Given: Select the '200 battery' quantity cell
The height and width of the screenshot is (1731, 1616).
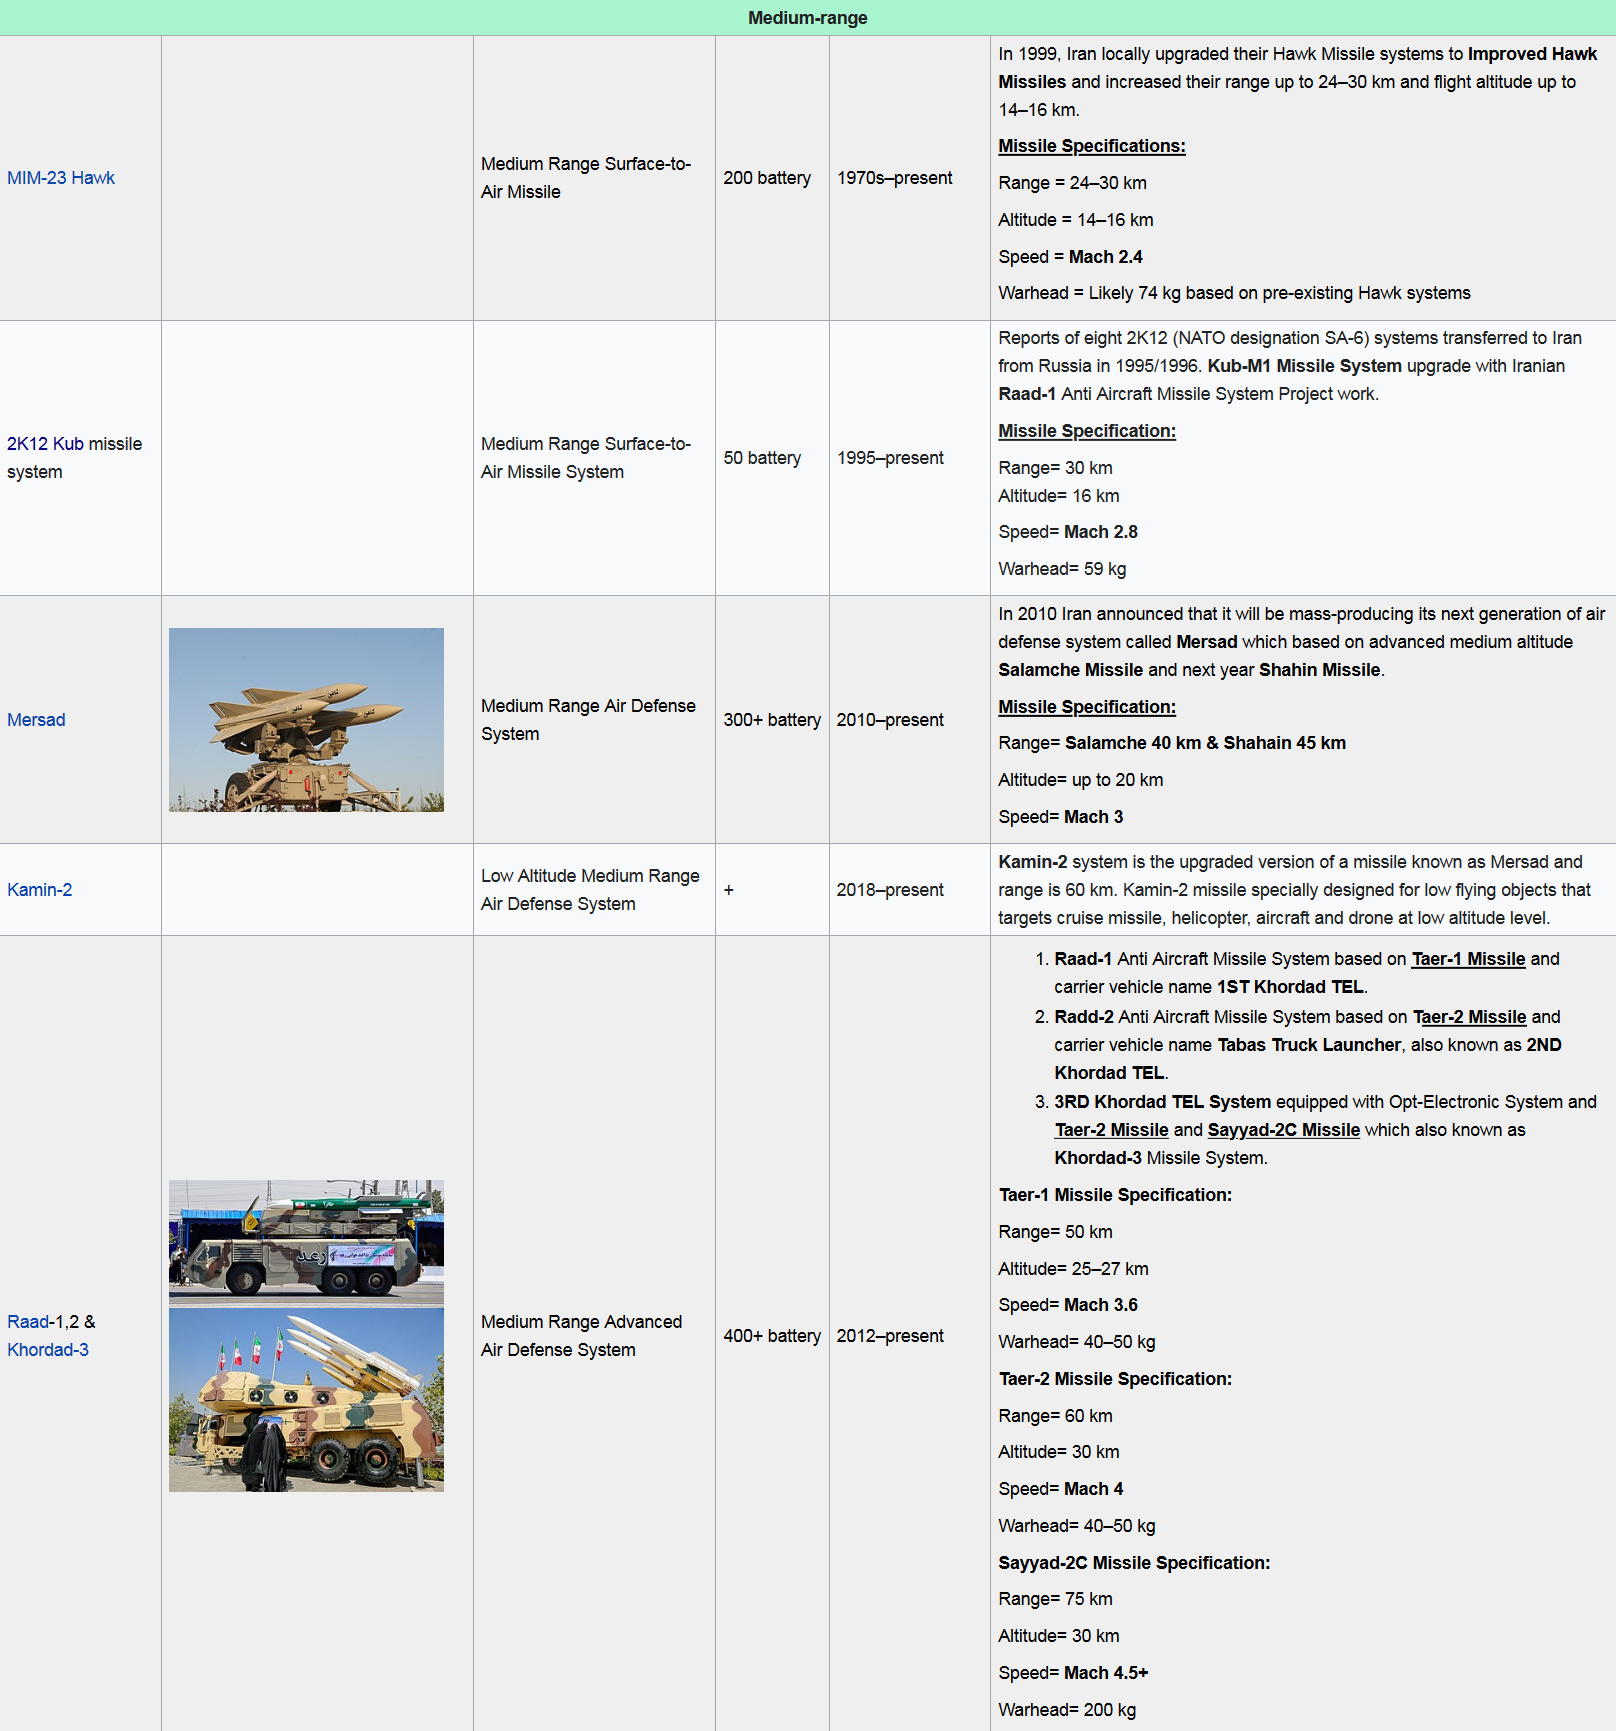Looking at the screenshot, I should pos(772,178).
